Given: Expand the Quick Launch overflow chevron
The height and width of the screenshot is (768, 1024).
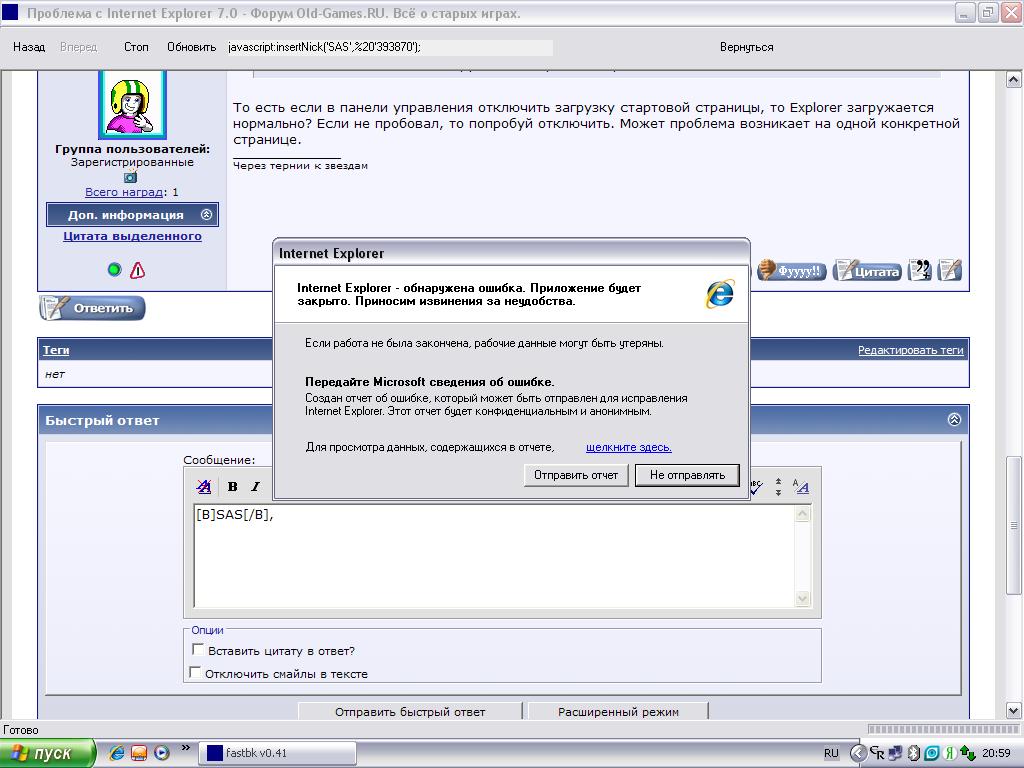Looking at the screenshot, I should pyautogui.click(x=185, y=748).
